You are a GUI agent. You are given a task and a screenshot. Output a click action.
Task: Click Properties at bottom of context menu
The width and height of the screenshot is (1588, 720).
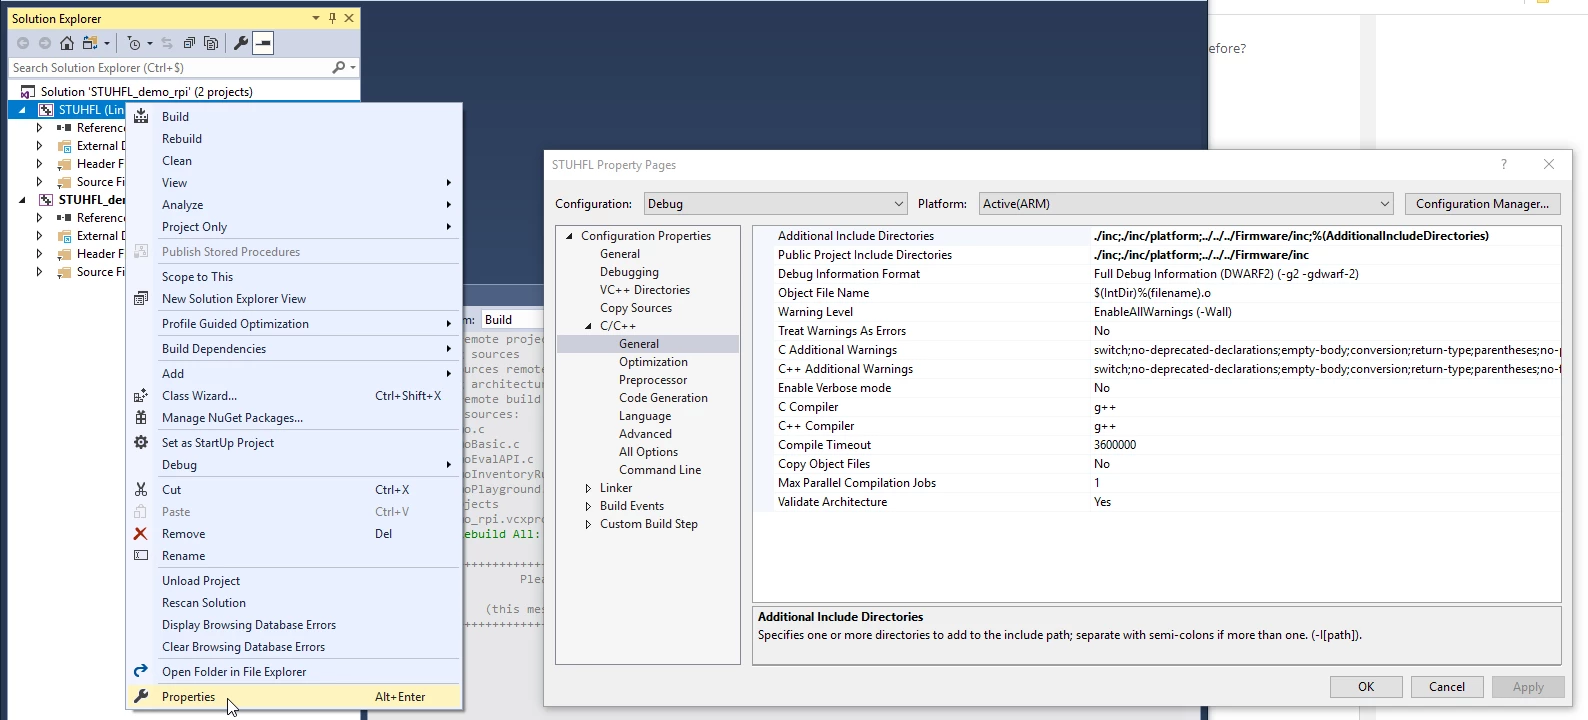(x=294, y=697)
